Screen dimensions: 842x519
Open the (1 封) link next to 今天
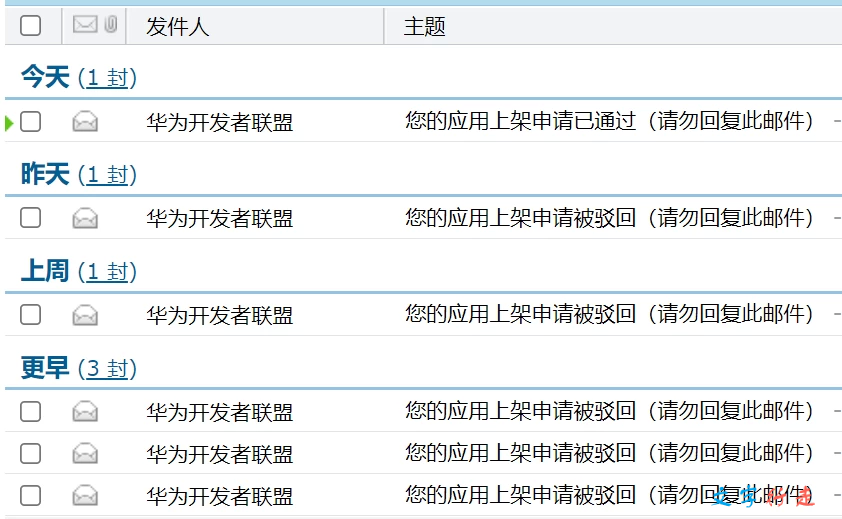[x=107, y=78]
